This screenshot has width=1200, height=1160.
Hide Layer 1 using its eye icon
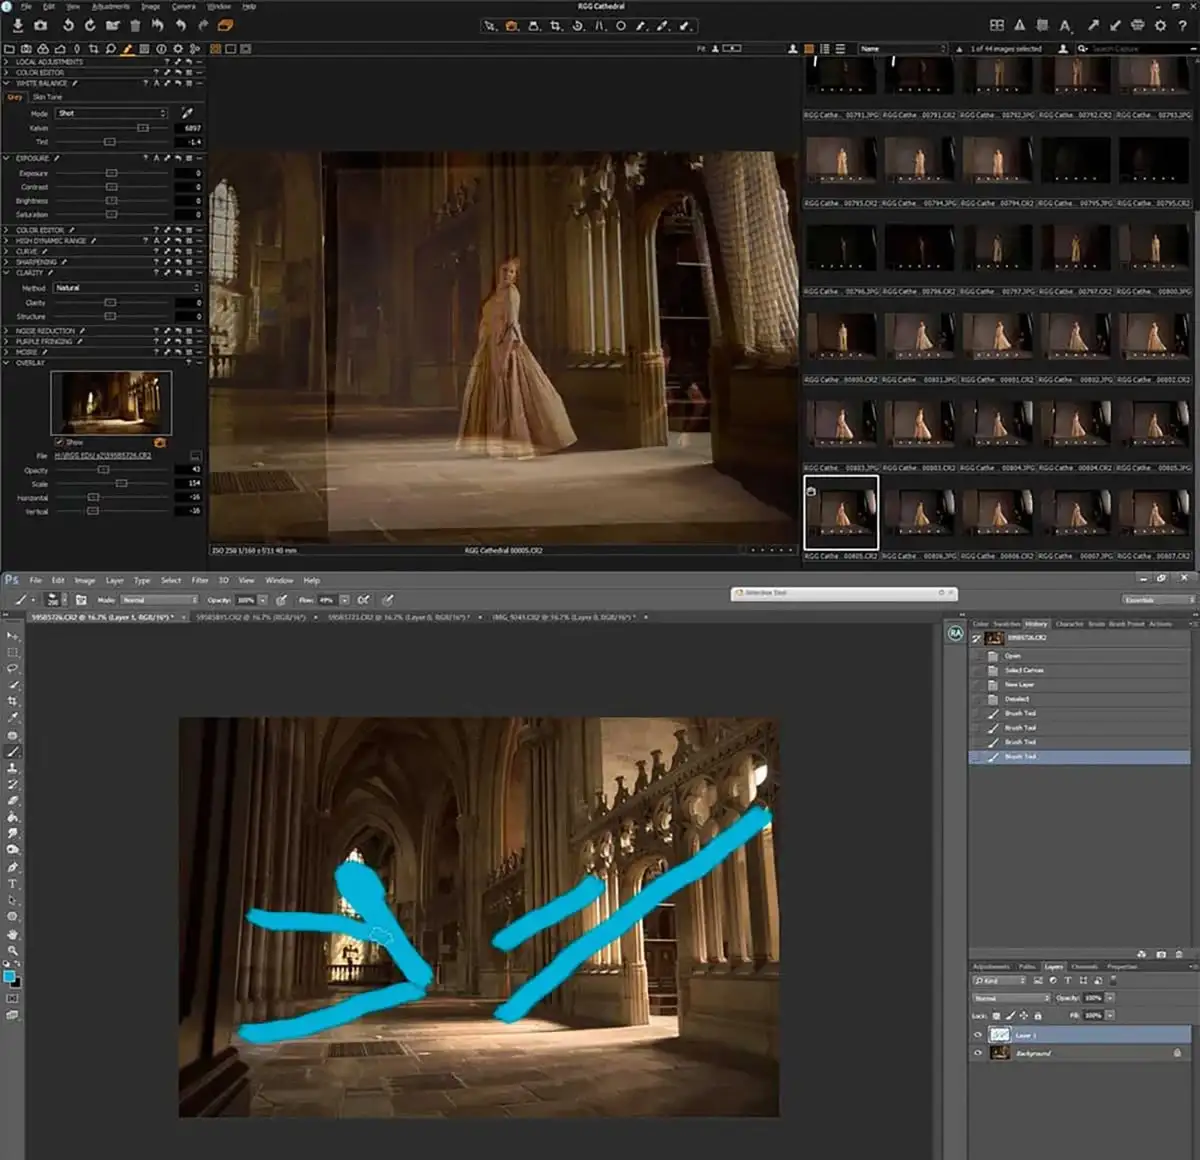click(x=978, y=1035)
